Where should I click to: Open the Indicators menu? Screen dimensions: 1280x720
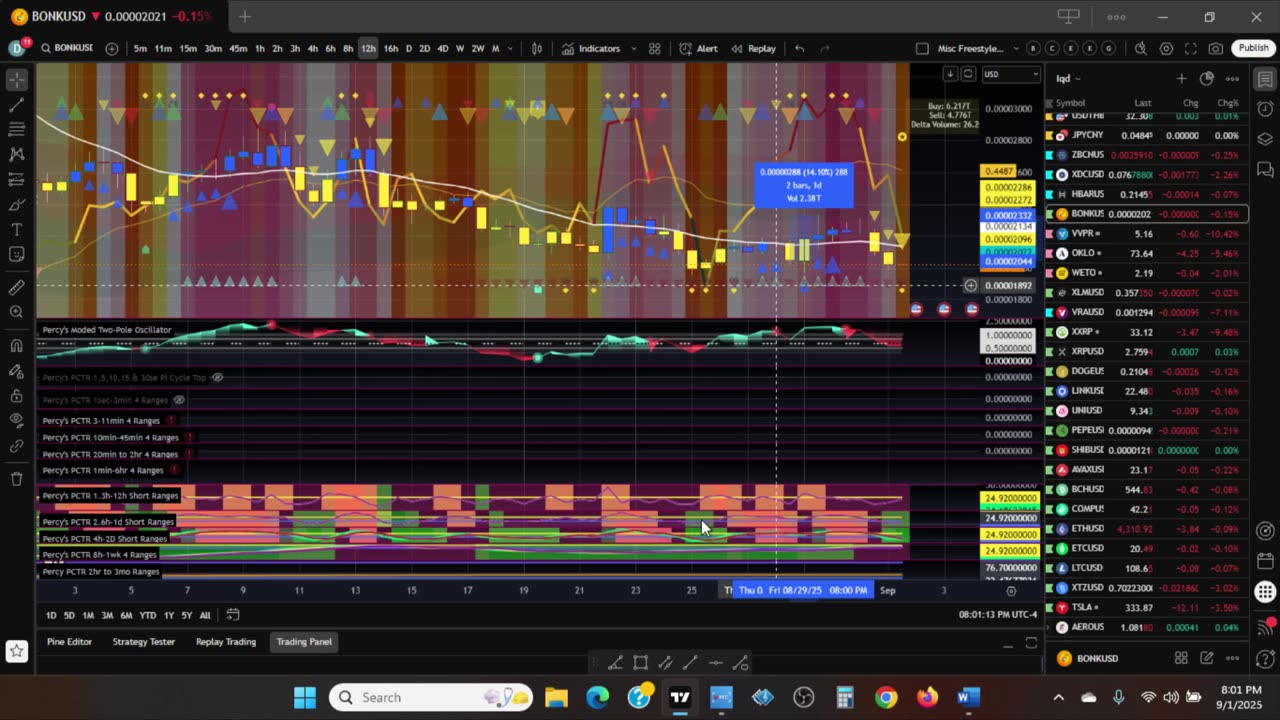(590, 48)
